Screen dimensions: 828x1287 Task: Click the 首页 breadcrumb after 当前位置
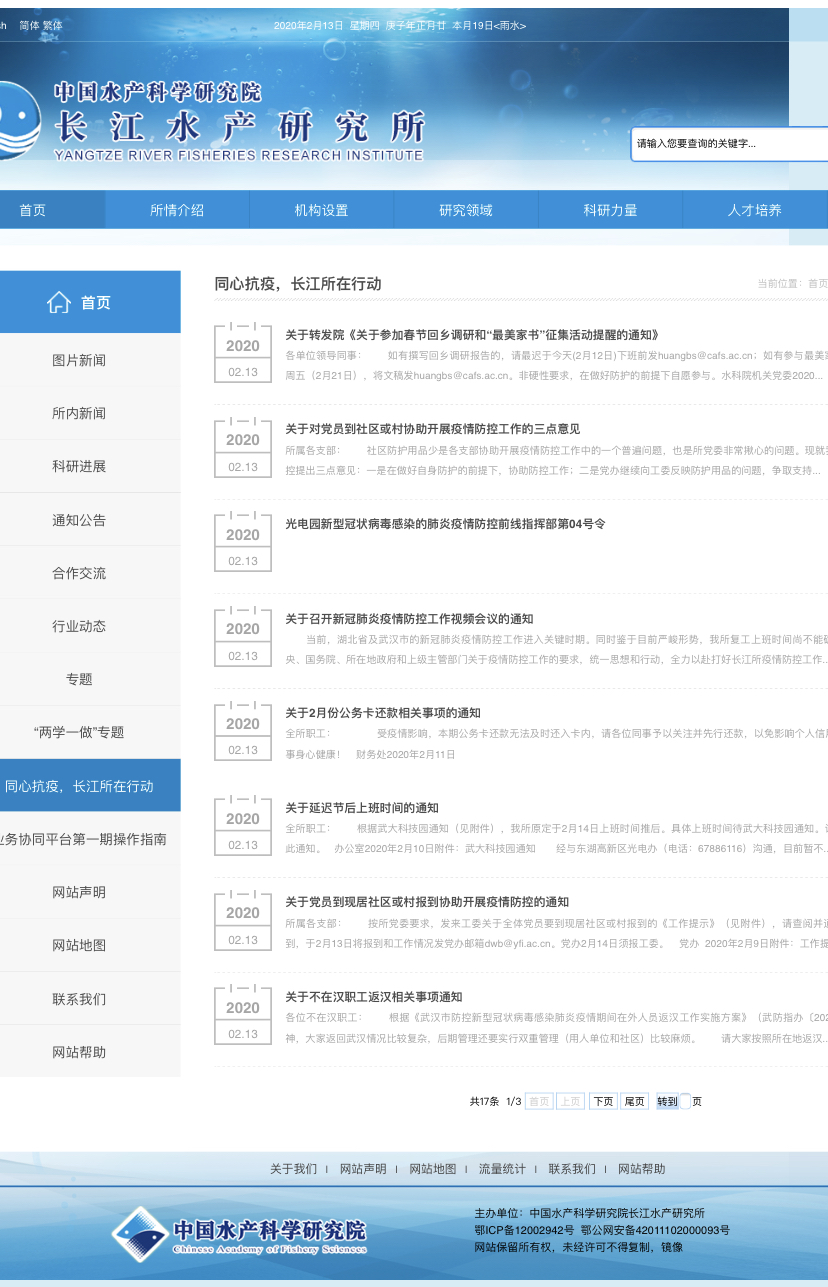[x=818, y=284]
